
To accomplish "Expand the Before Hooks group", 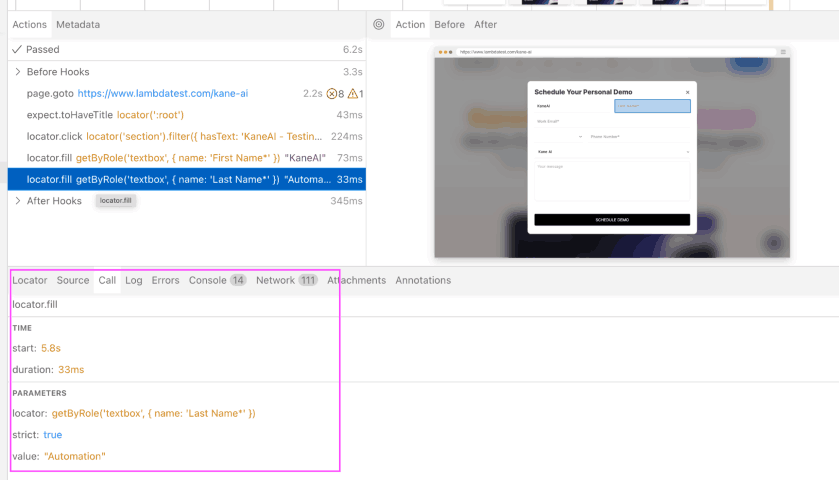I will point(18,72).
